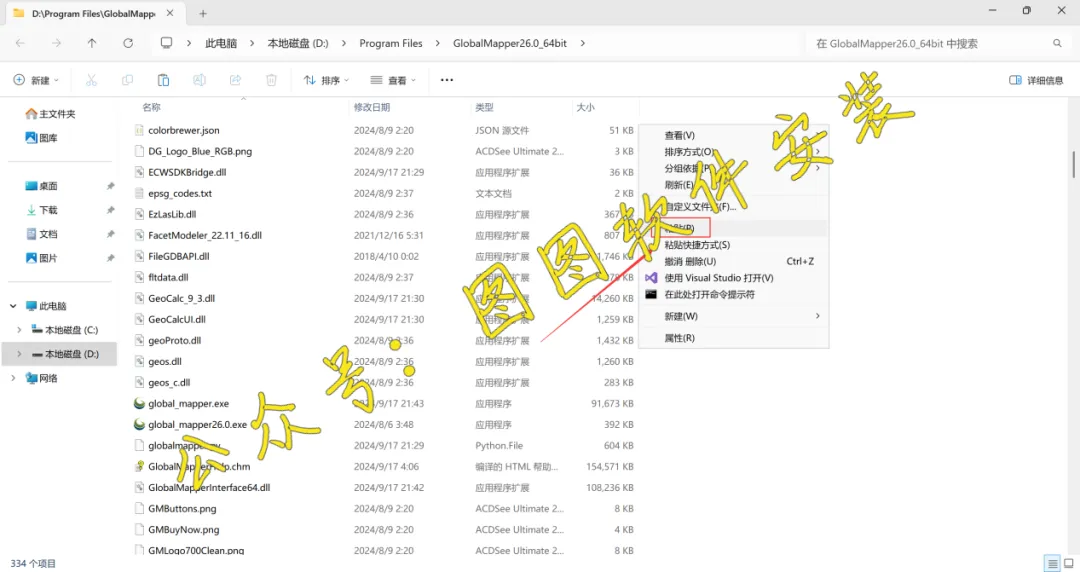Expand 本地磁盘 (C:) in sidebar
The width and height of the screenshot is (1080, 572).
(19, 330)
